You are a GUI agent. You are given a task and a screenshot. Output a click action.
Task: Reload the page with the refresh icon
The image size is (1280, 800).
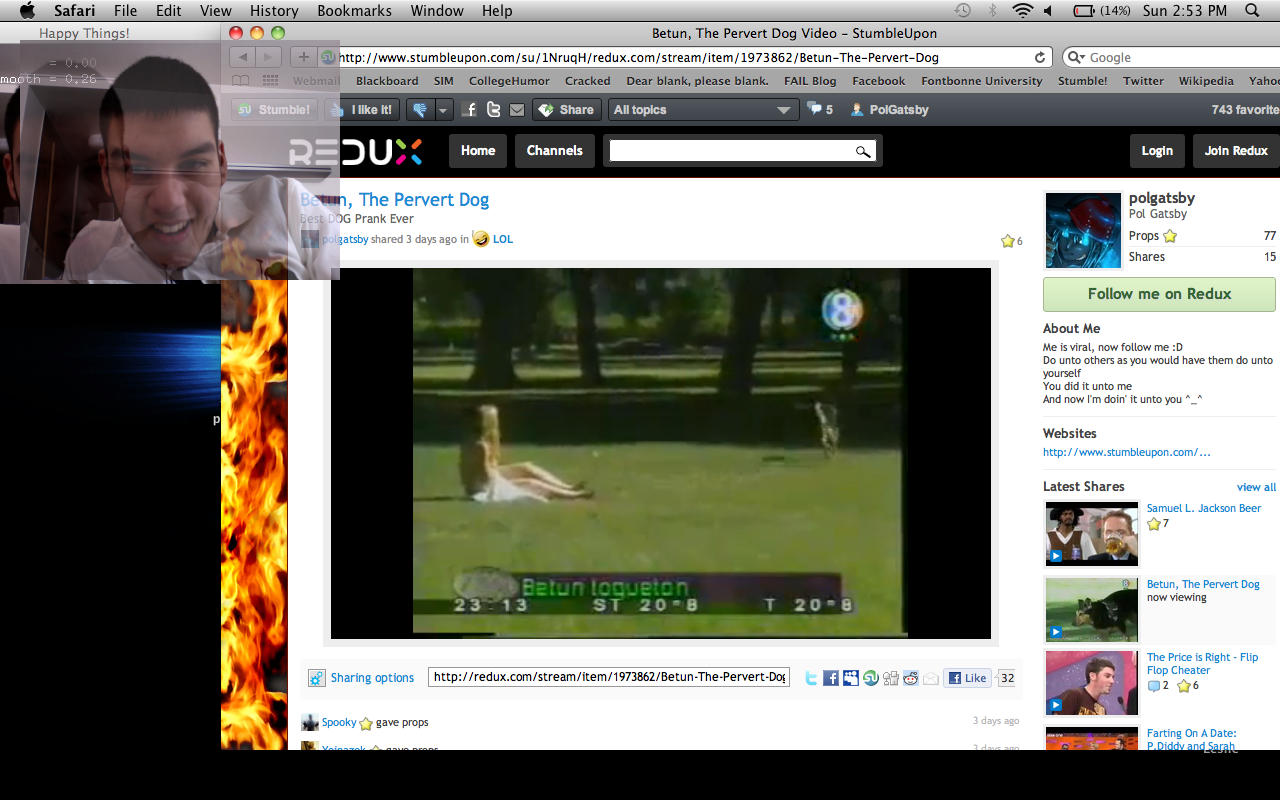(x=1040, y=58)
